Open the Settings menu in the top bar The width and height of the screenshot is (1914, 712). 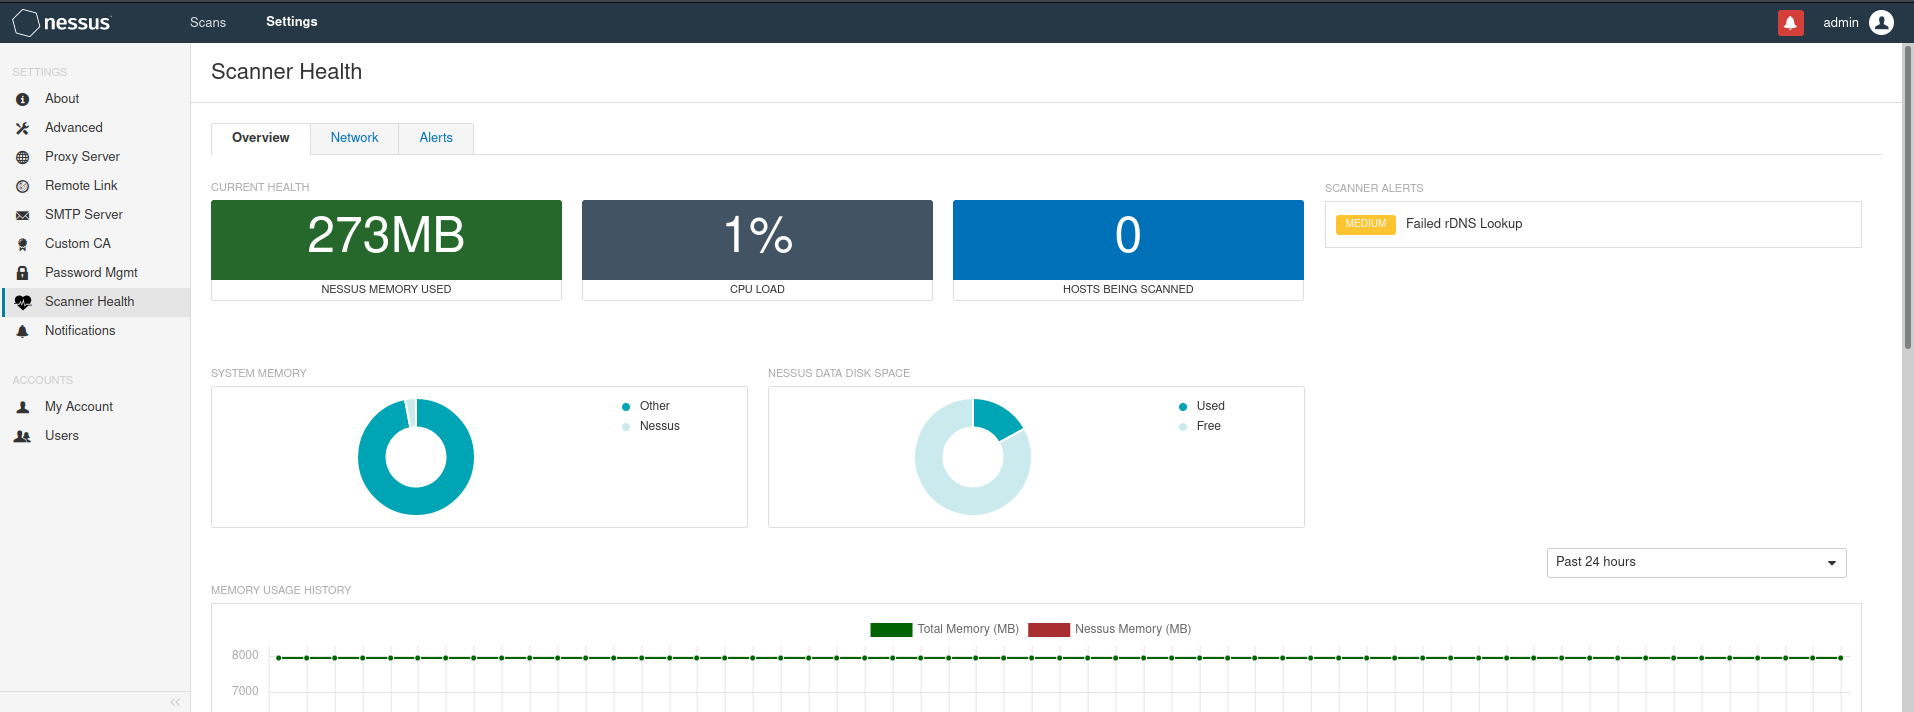coord(292,21)
